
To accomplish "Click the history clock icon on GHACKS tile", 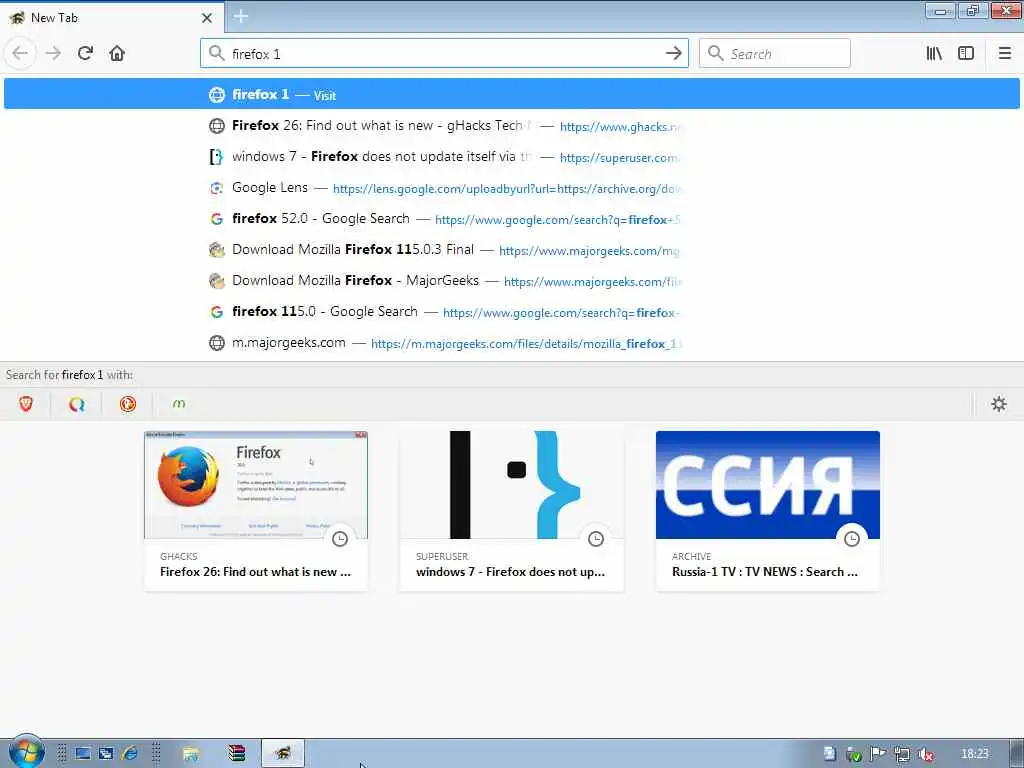I will (x=340, y=539).
